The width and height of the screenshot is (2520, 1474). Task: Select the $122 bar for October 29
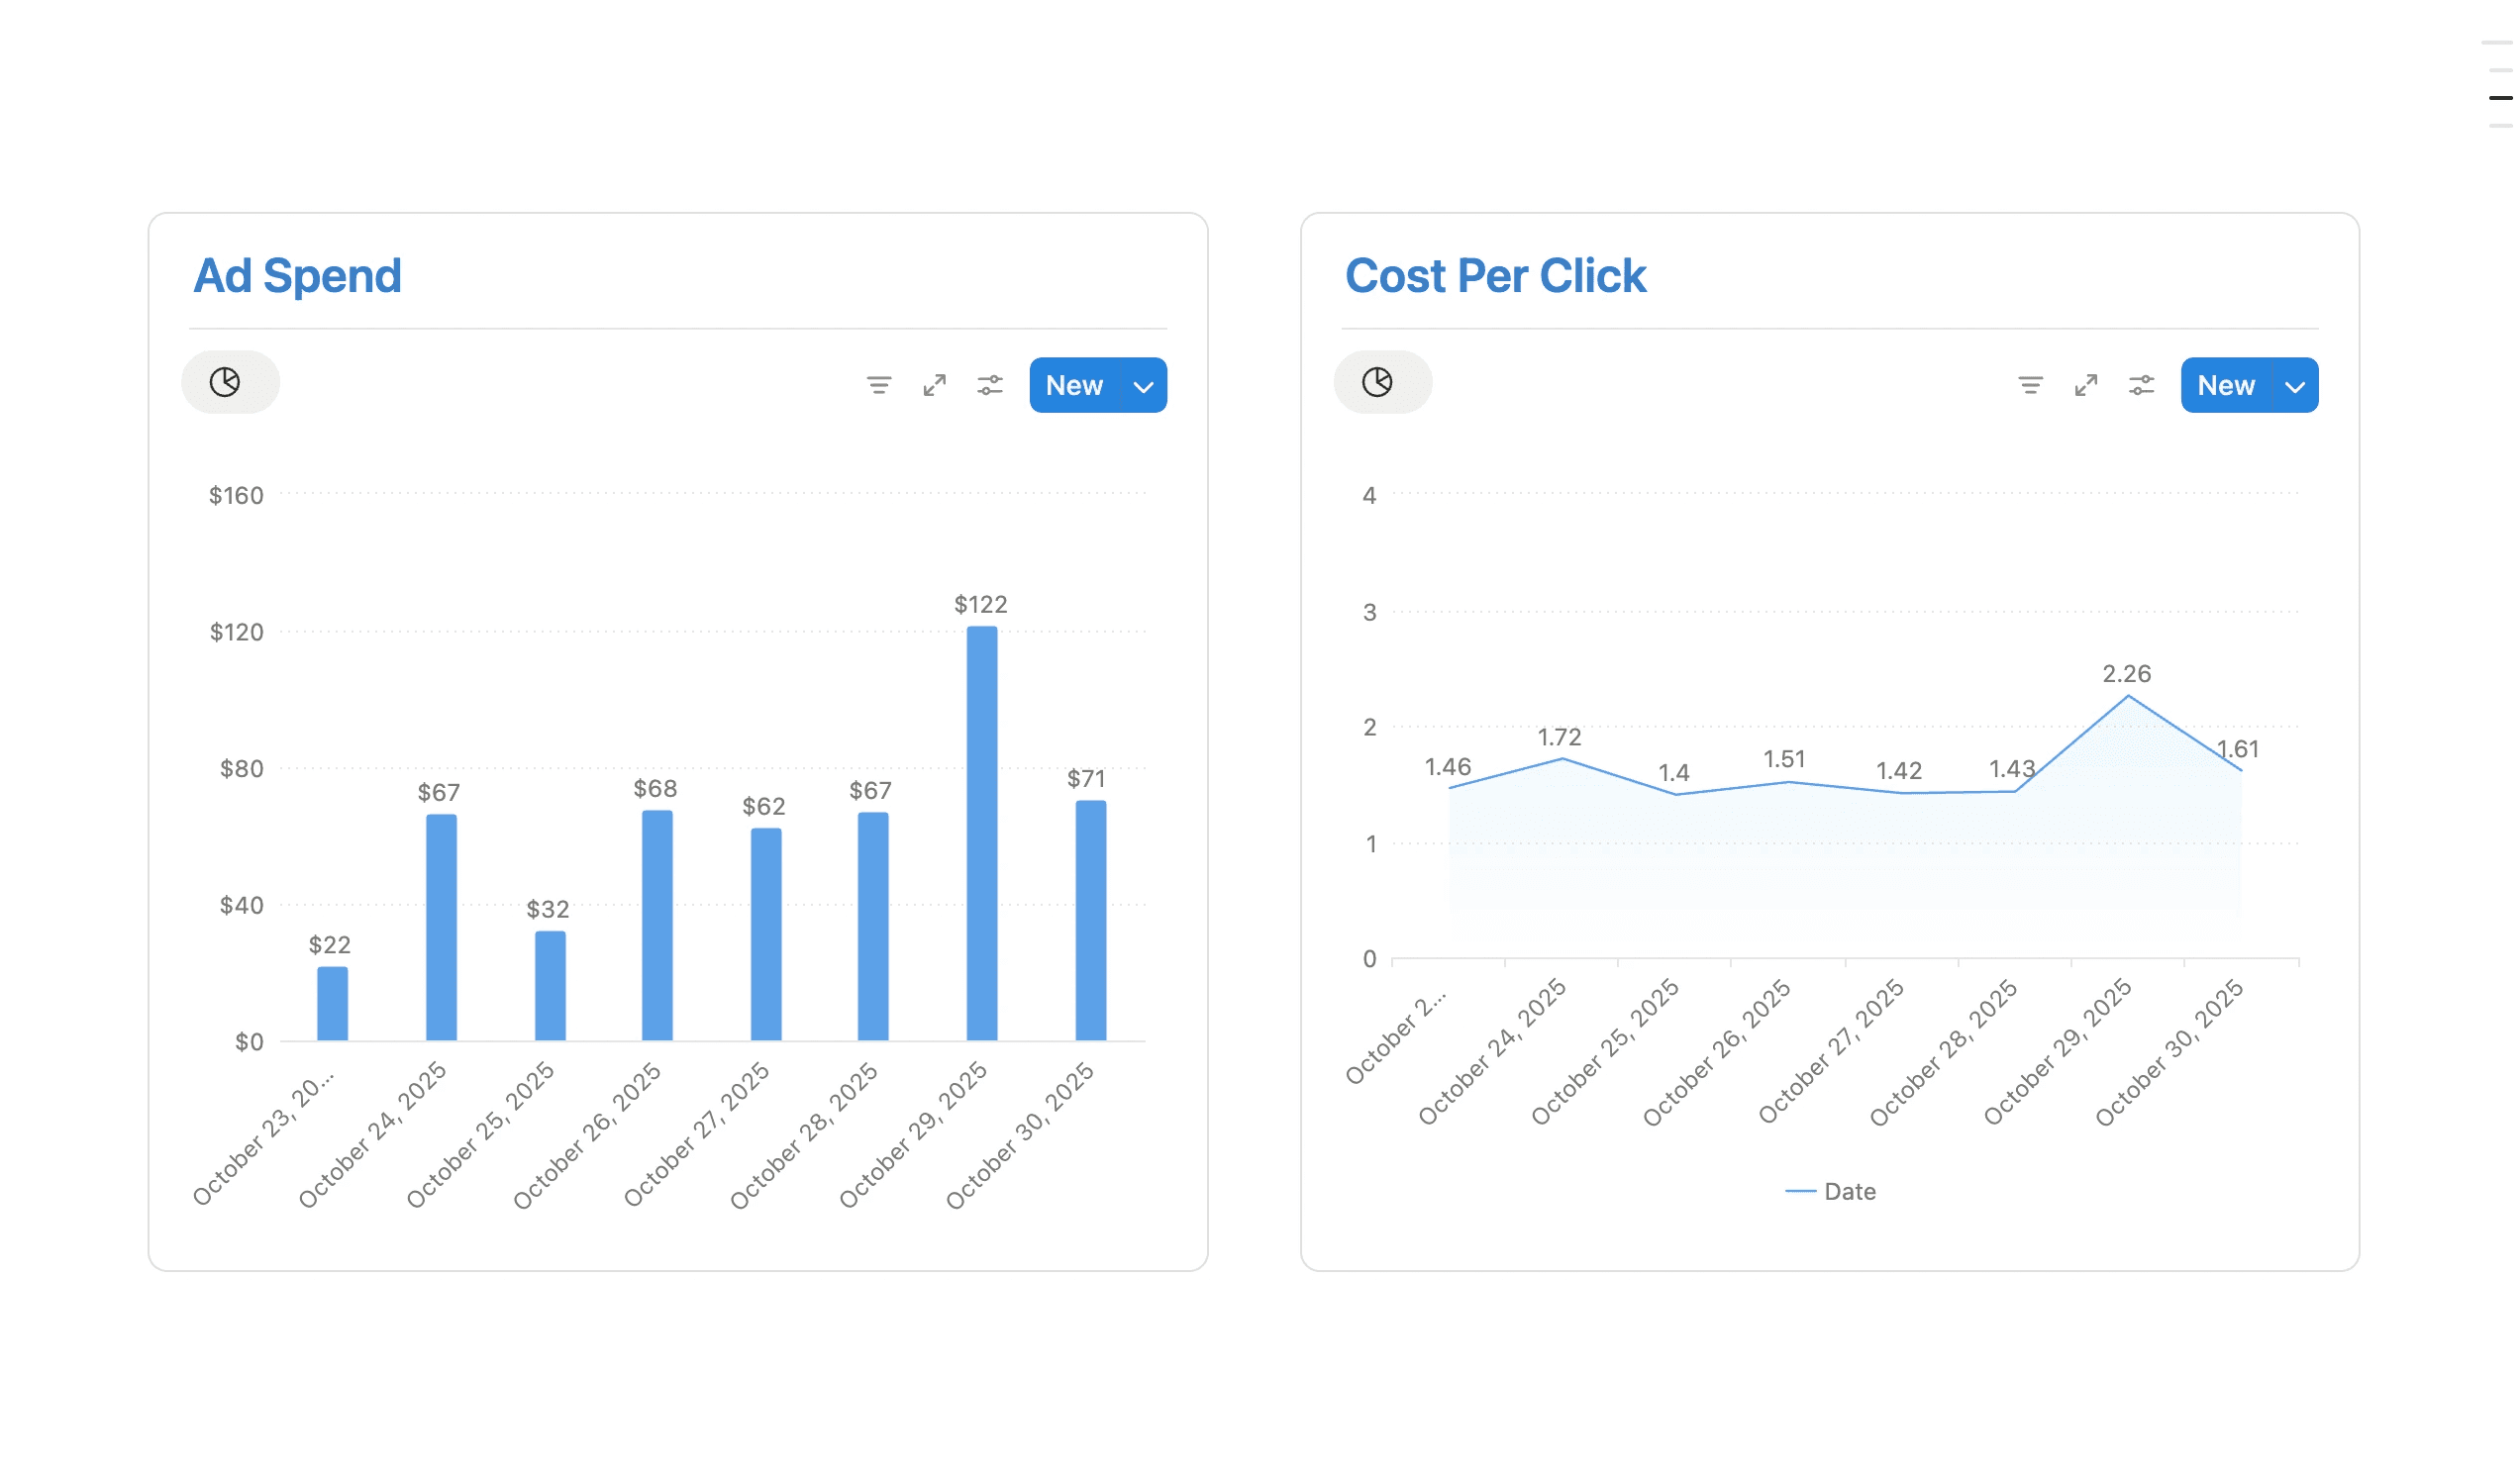click(982, 833)
